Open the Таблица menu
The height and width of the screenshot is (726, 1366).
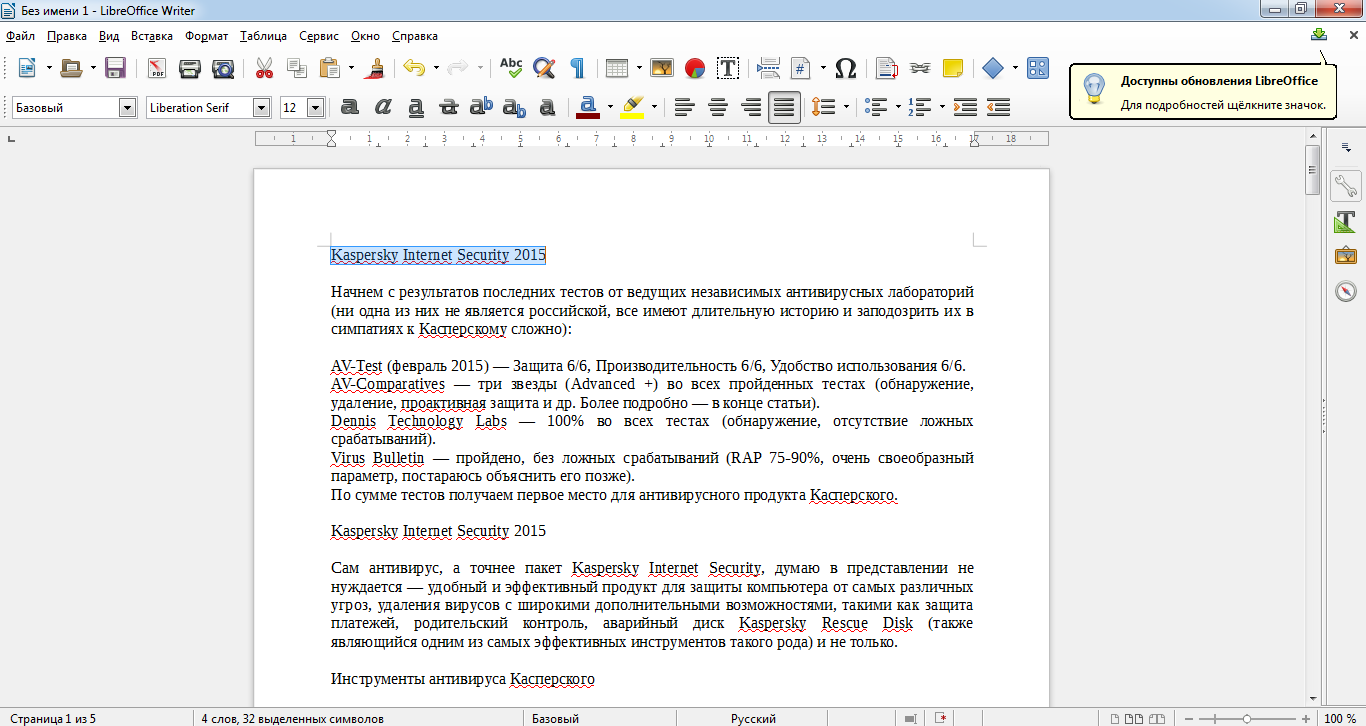point(263,36)
